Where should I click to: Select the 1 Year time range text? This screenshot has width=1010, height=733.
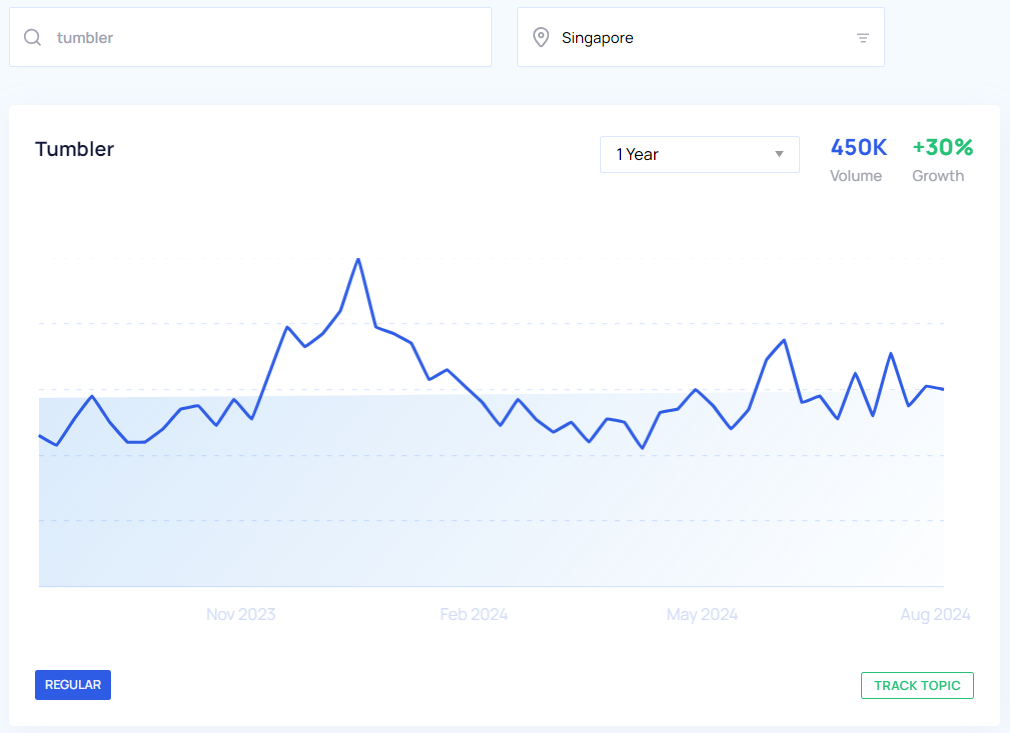point(637,155)
